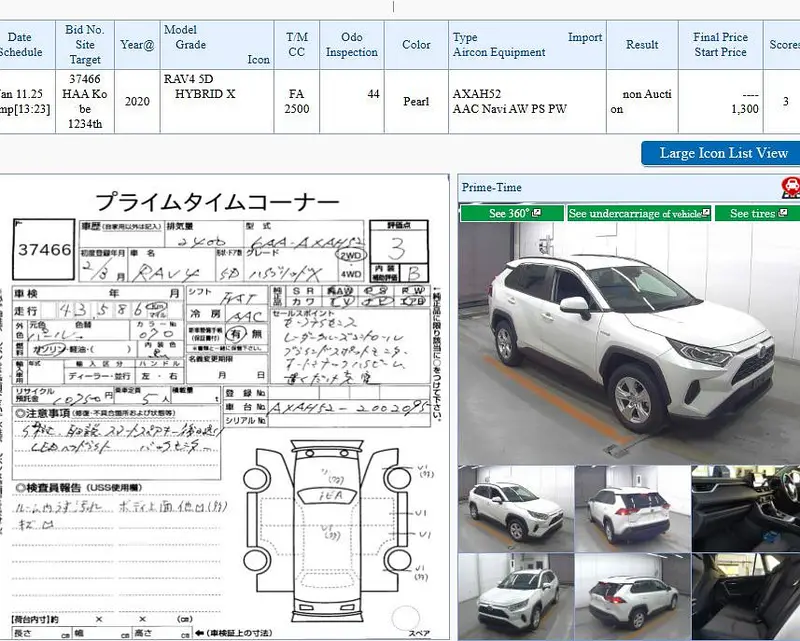The image size is (800, 641).
Task: Click the red car icon beside Prime-Time
Action: (790, 186)
